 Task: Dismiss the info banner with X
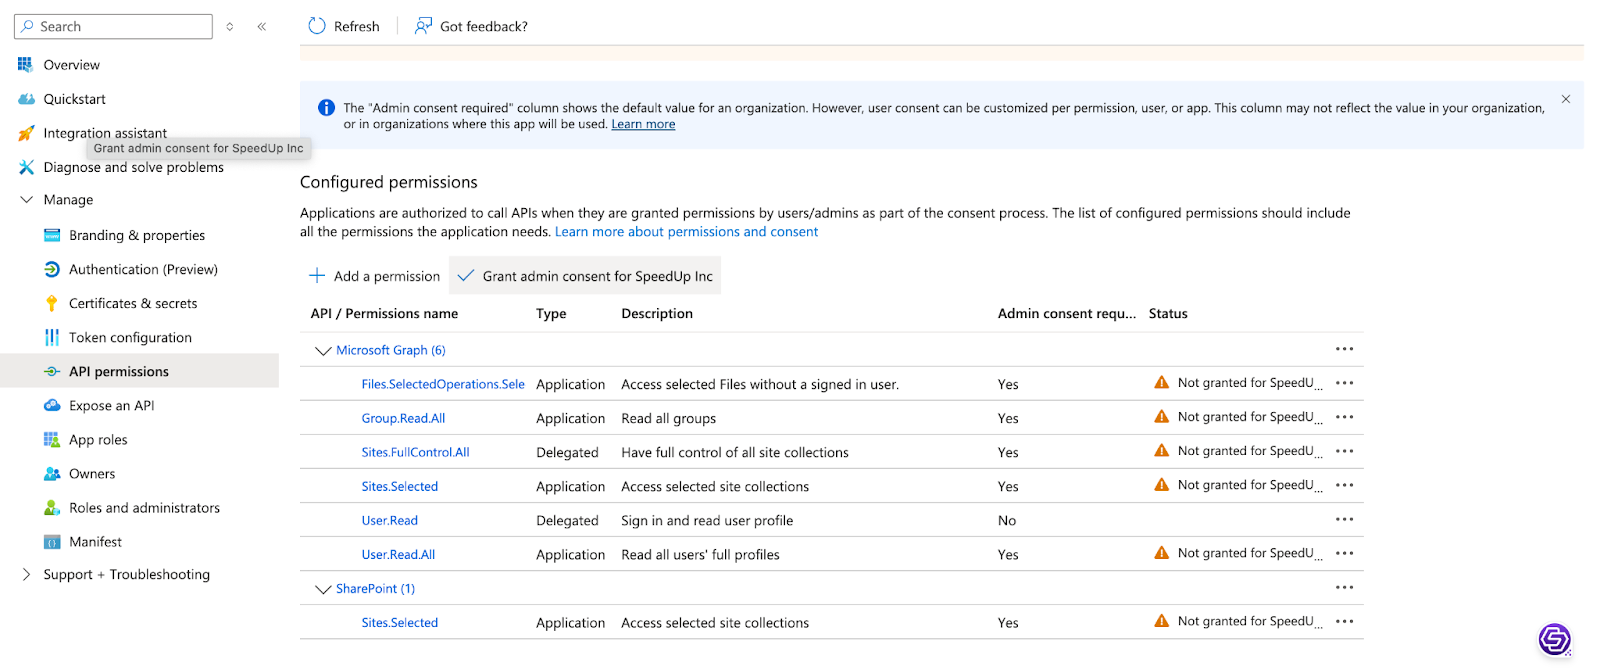point(1566,99)
